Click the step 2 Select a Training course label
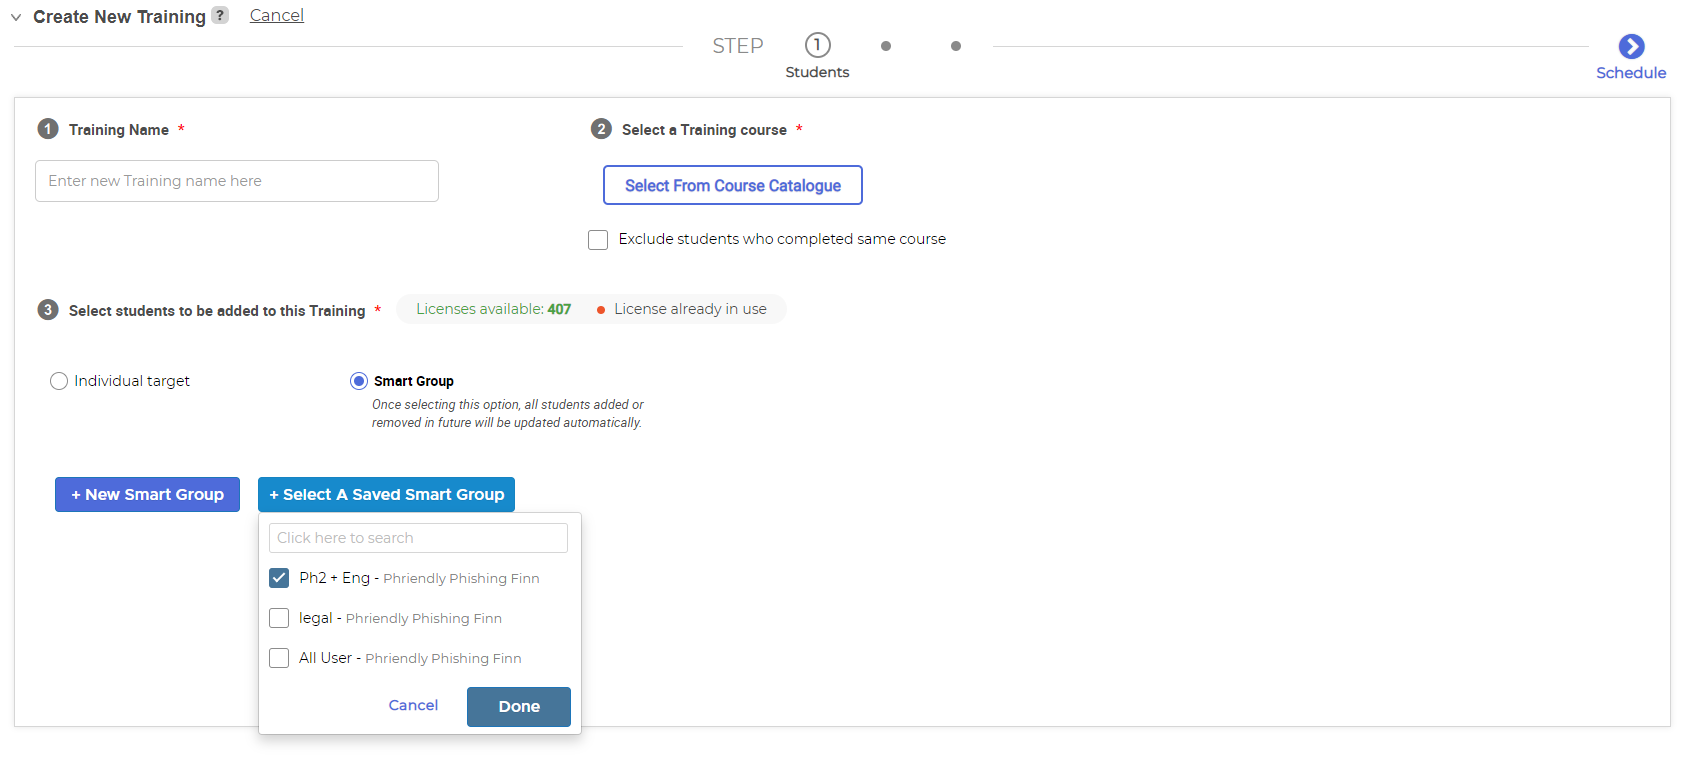The height and width of the screenshot is (778, 1685). [704, 130]
